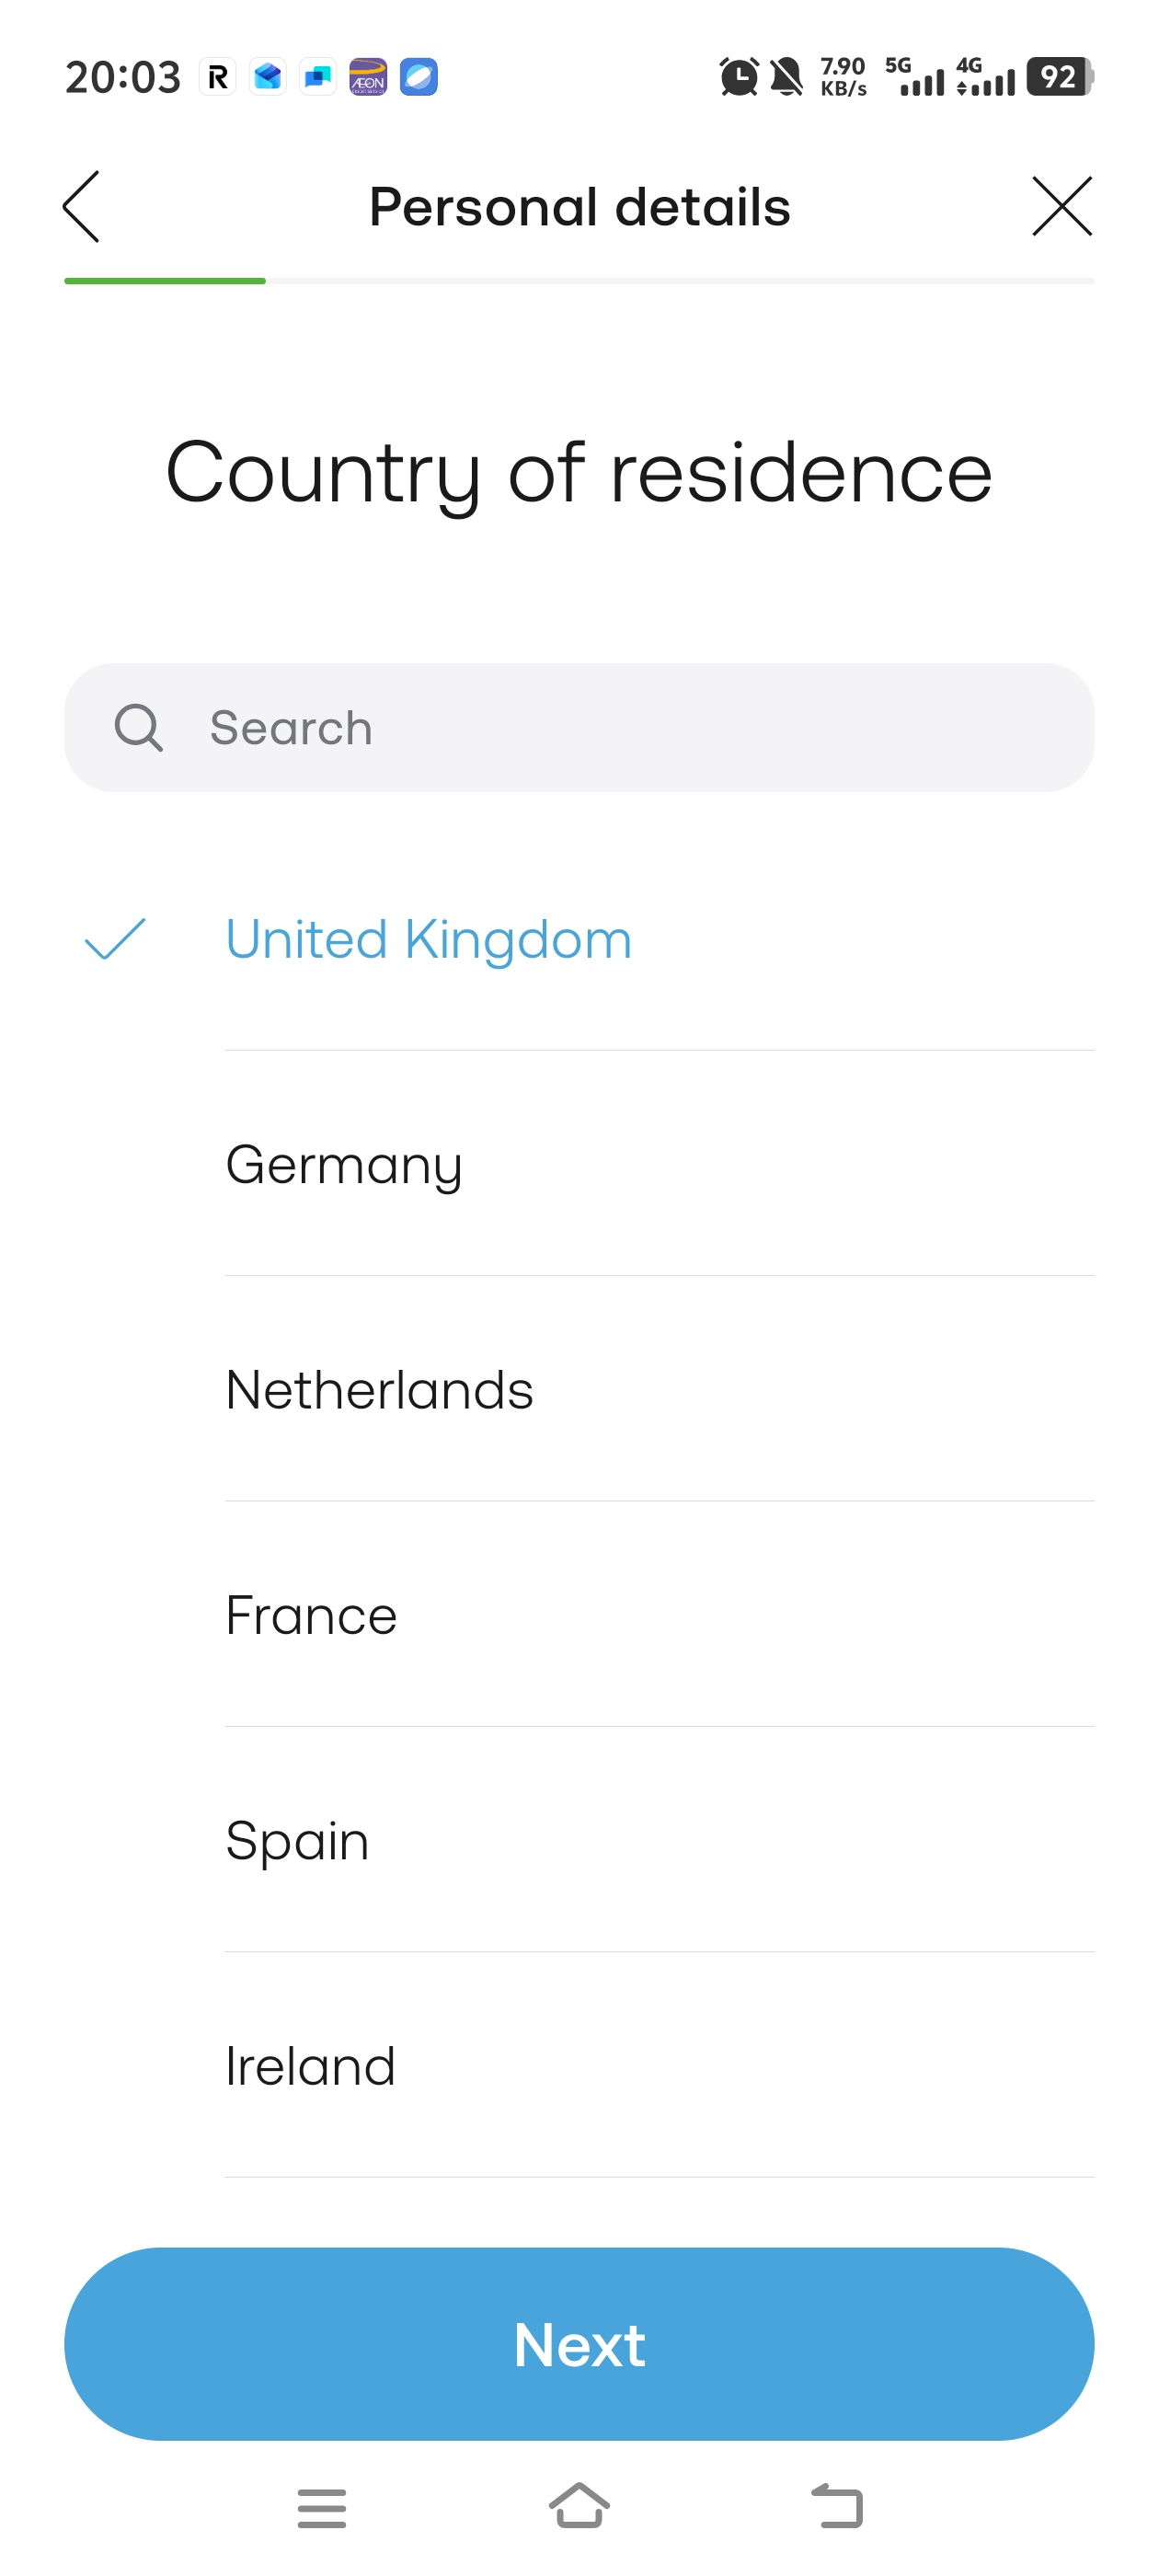1159x2576 pixels.
Task: Tap the checkmark beside United Kingdom
Action: (115, 939)
